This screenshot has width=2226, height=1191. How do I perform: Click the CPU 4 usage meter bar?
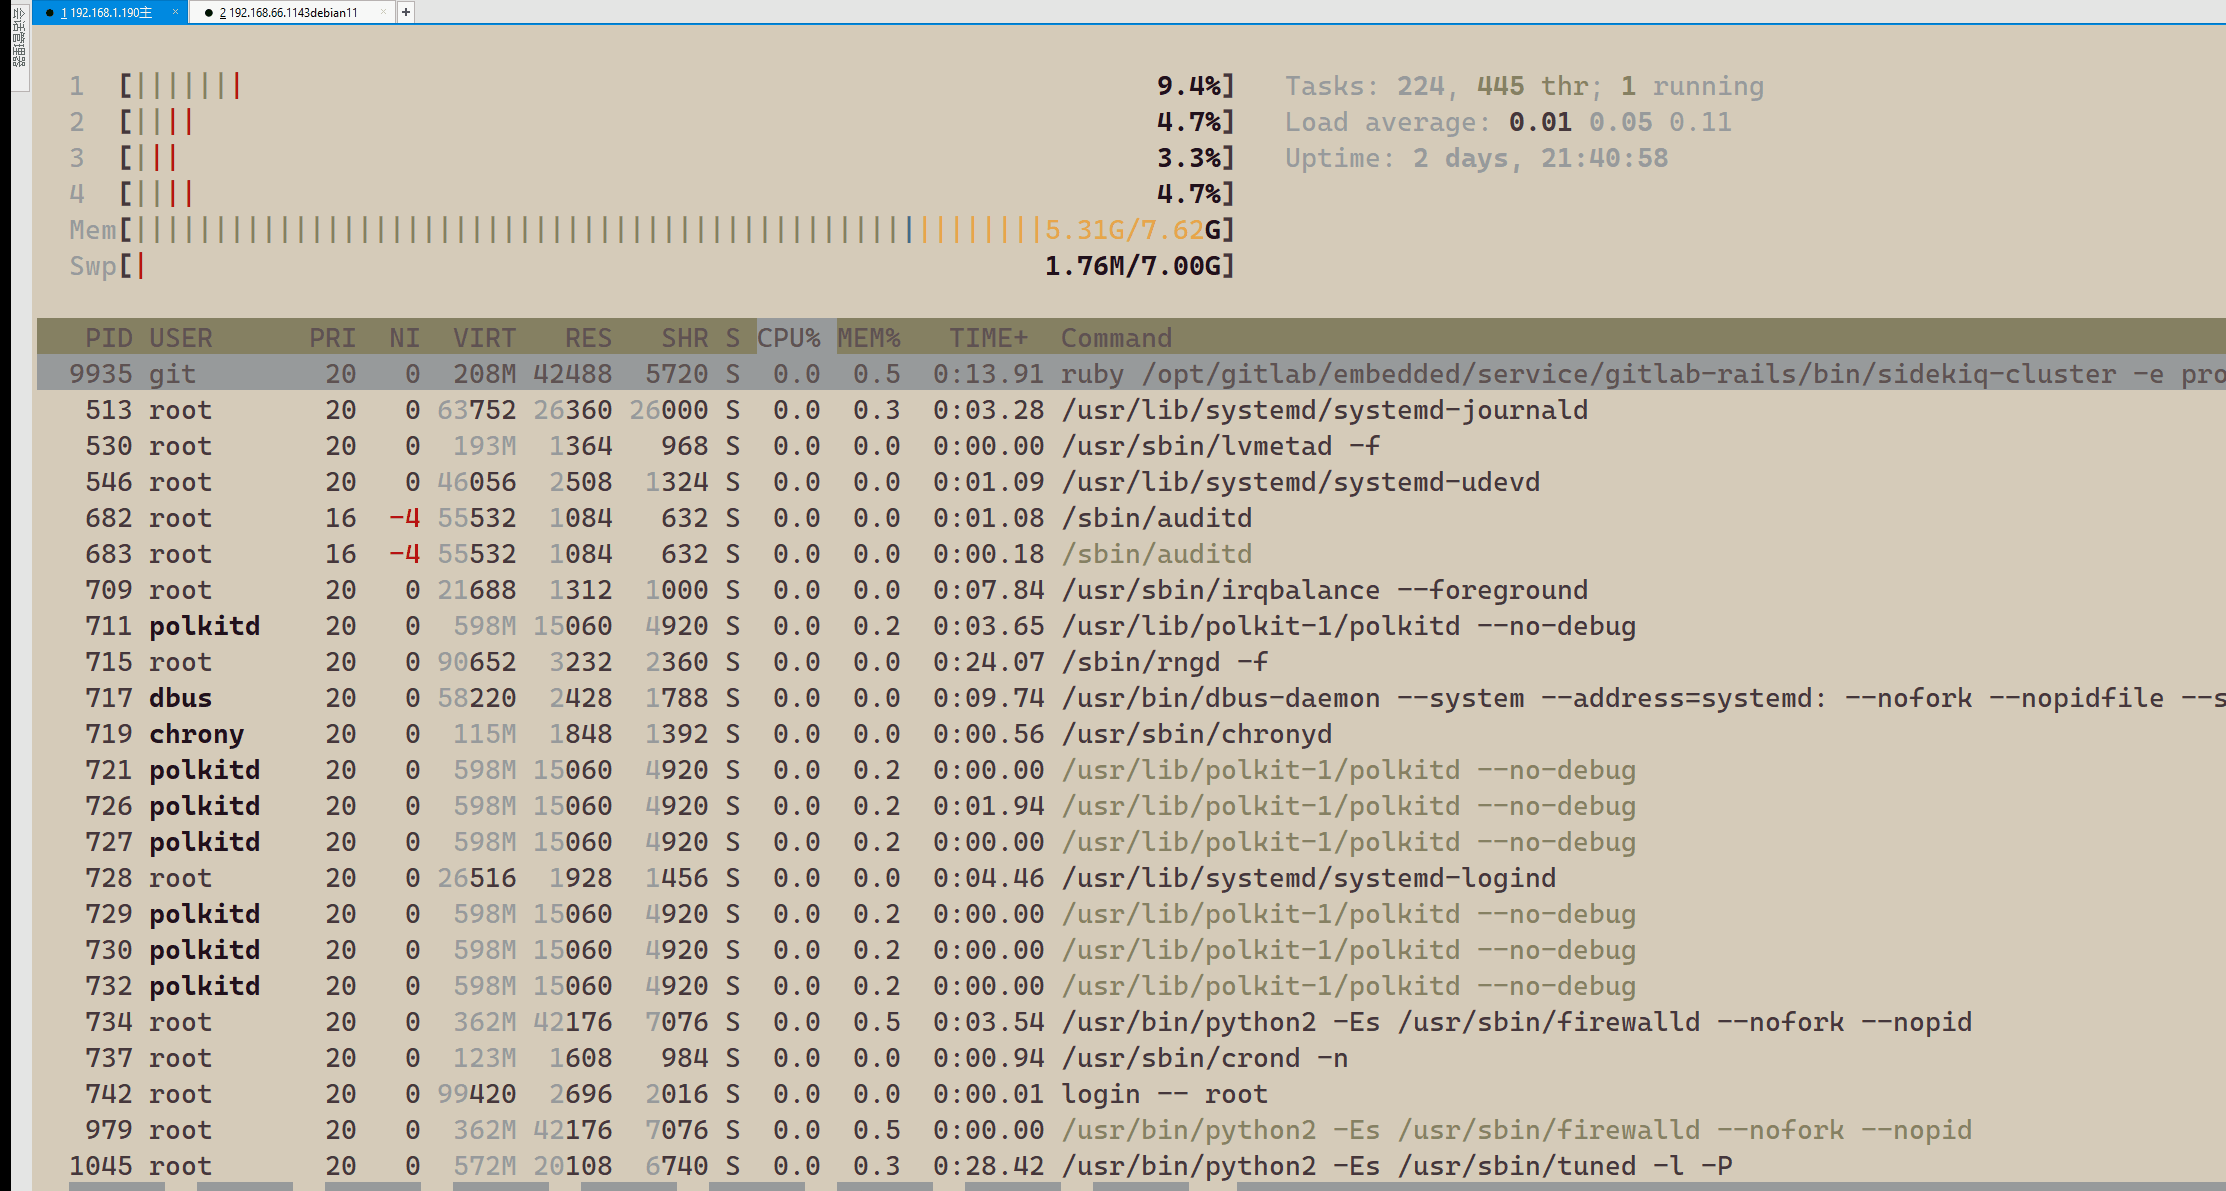pyautogui.click(x=652, y=194)
